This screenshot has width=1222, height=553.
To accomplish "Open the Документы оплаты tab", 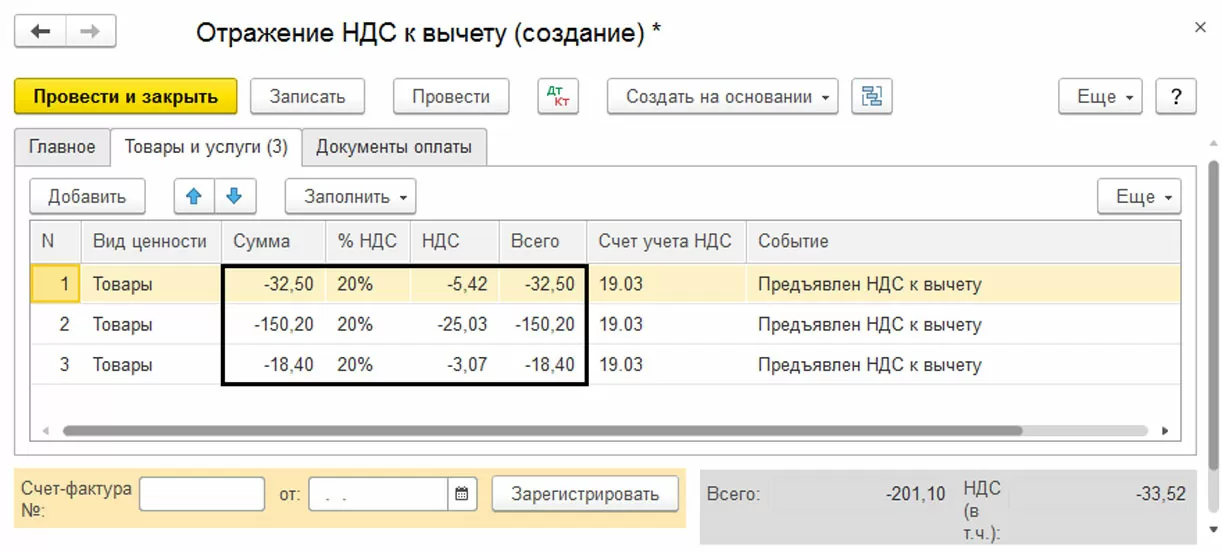I will (393, 147).
